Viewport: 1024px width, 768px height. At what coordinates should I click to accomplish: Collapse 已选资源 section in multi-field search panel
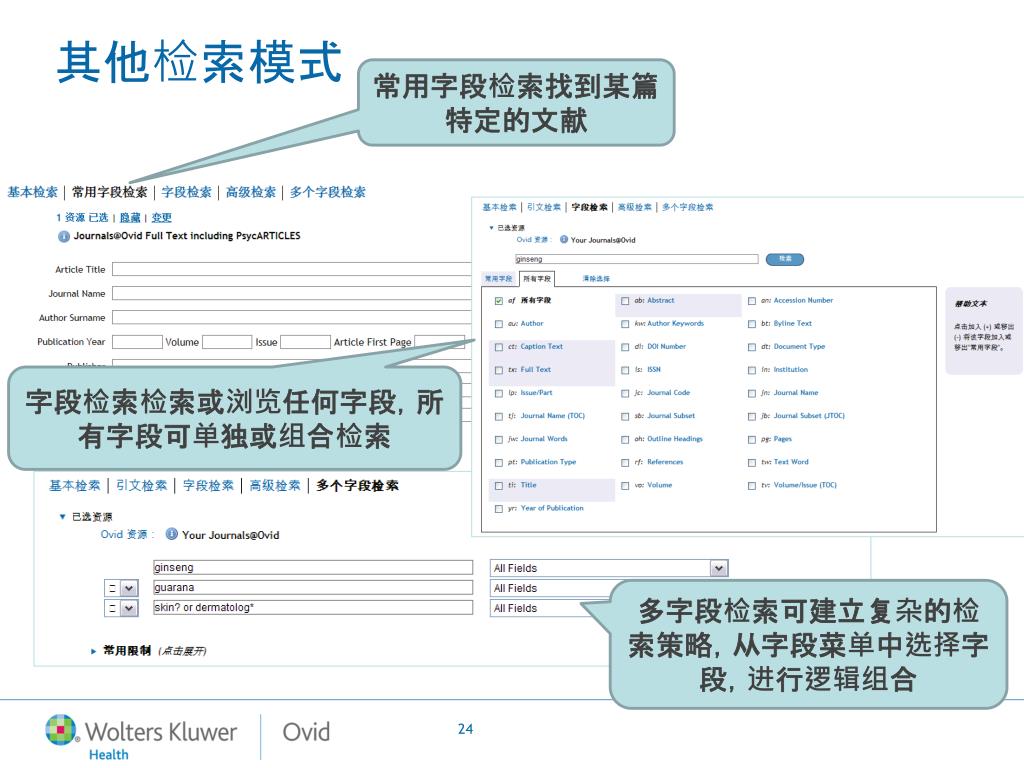(x=63, y=517)
